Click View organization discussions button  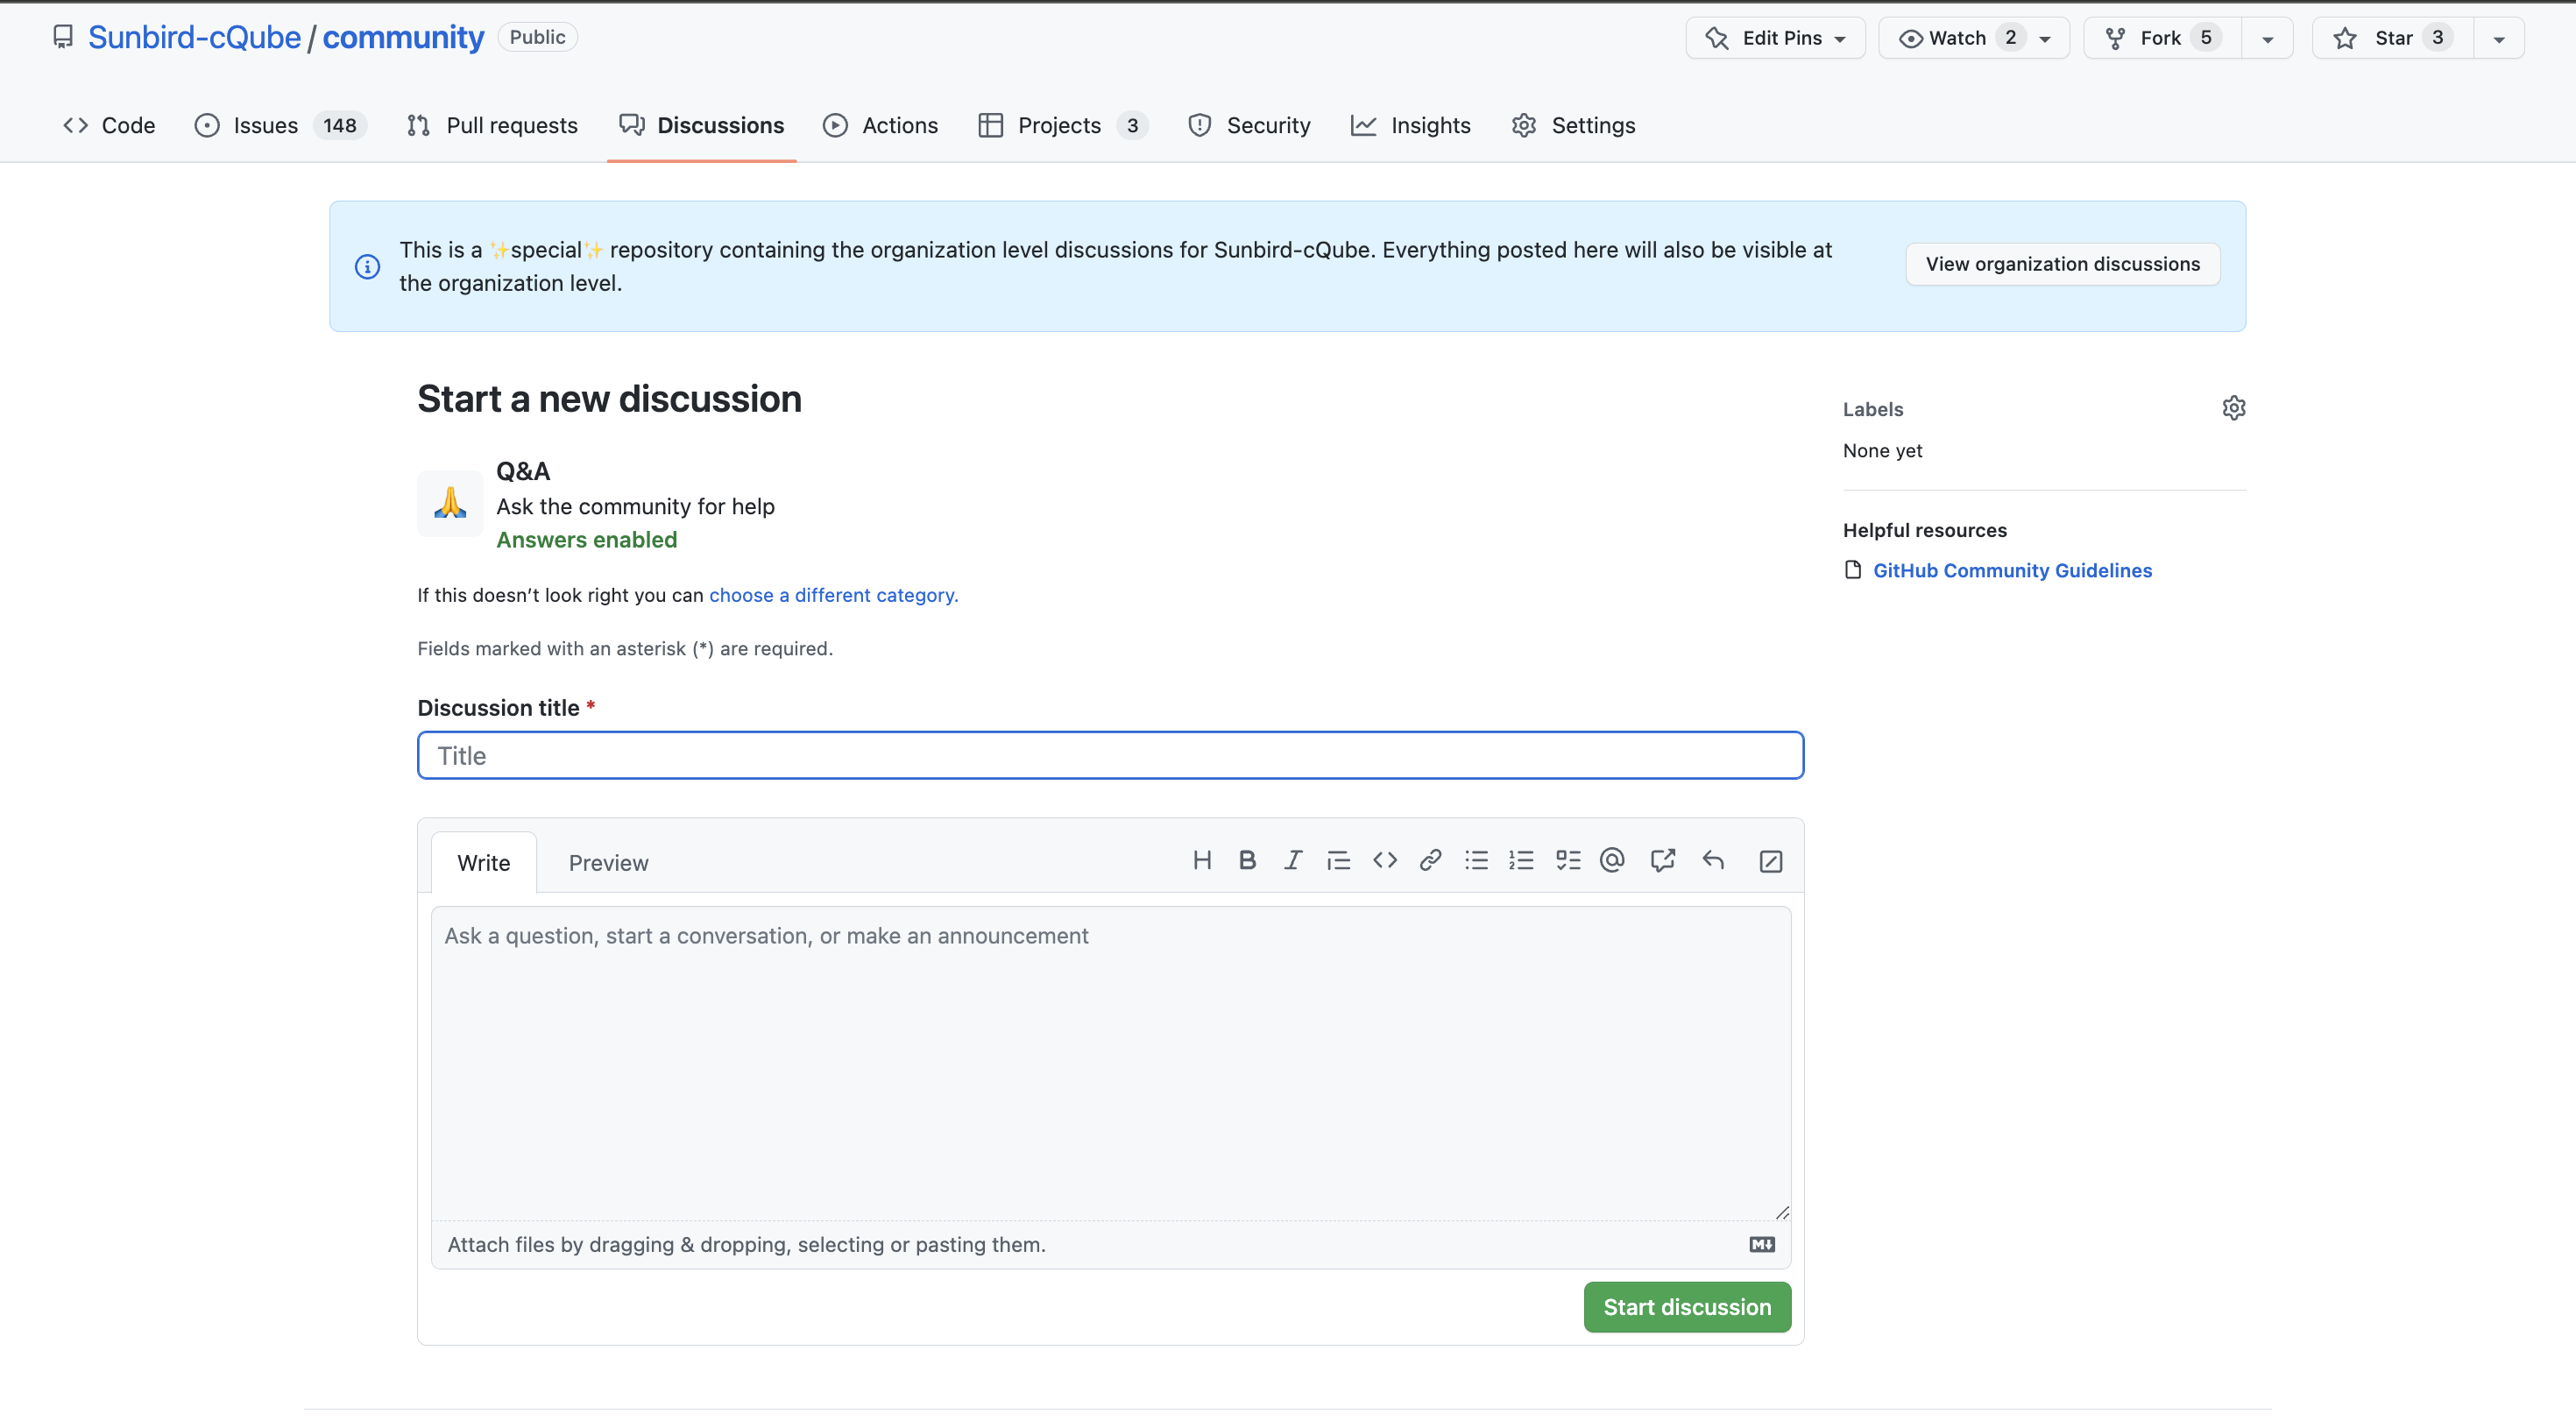tap(2062, 264)
